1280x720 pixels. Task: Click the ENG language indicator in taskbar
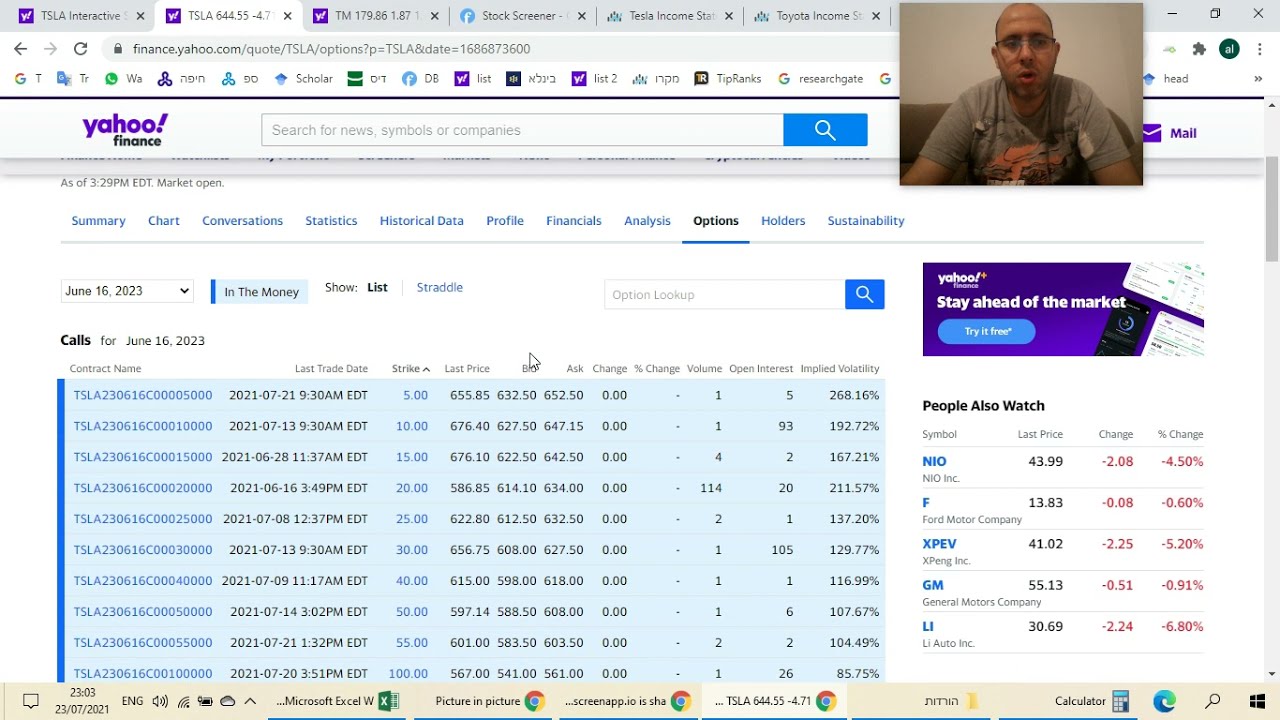coord(132,701)
